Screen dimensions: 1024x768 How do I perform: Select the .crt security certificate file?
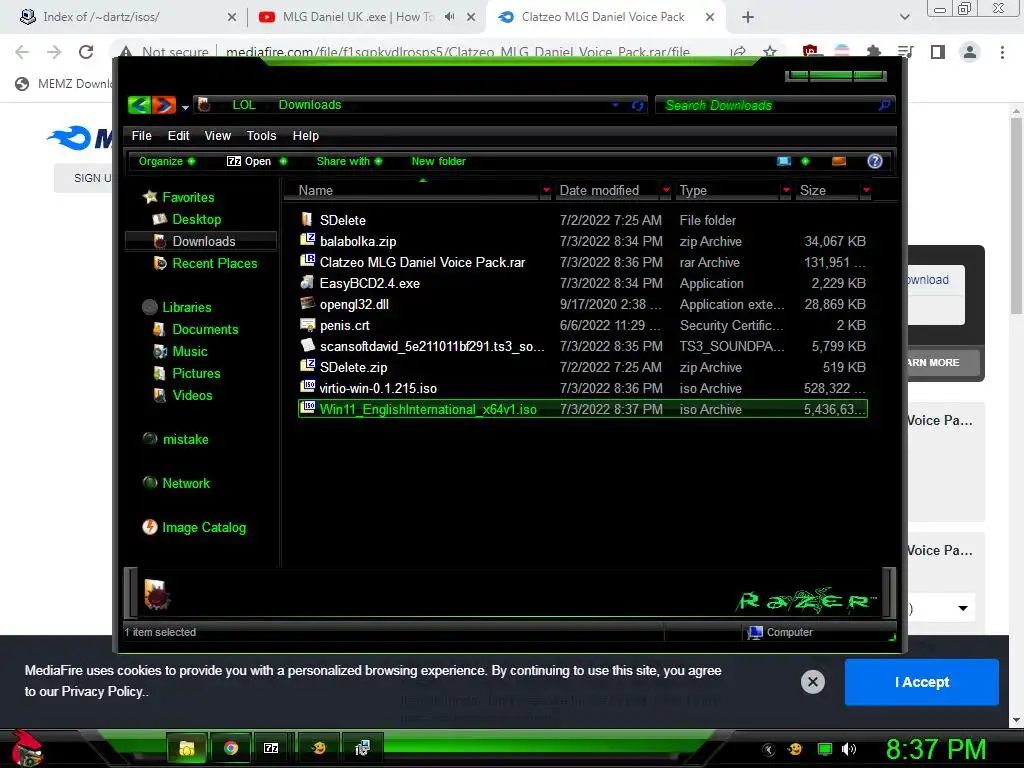tap(344, 325)
